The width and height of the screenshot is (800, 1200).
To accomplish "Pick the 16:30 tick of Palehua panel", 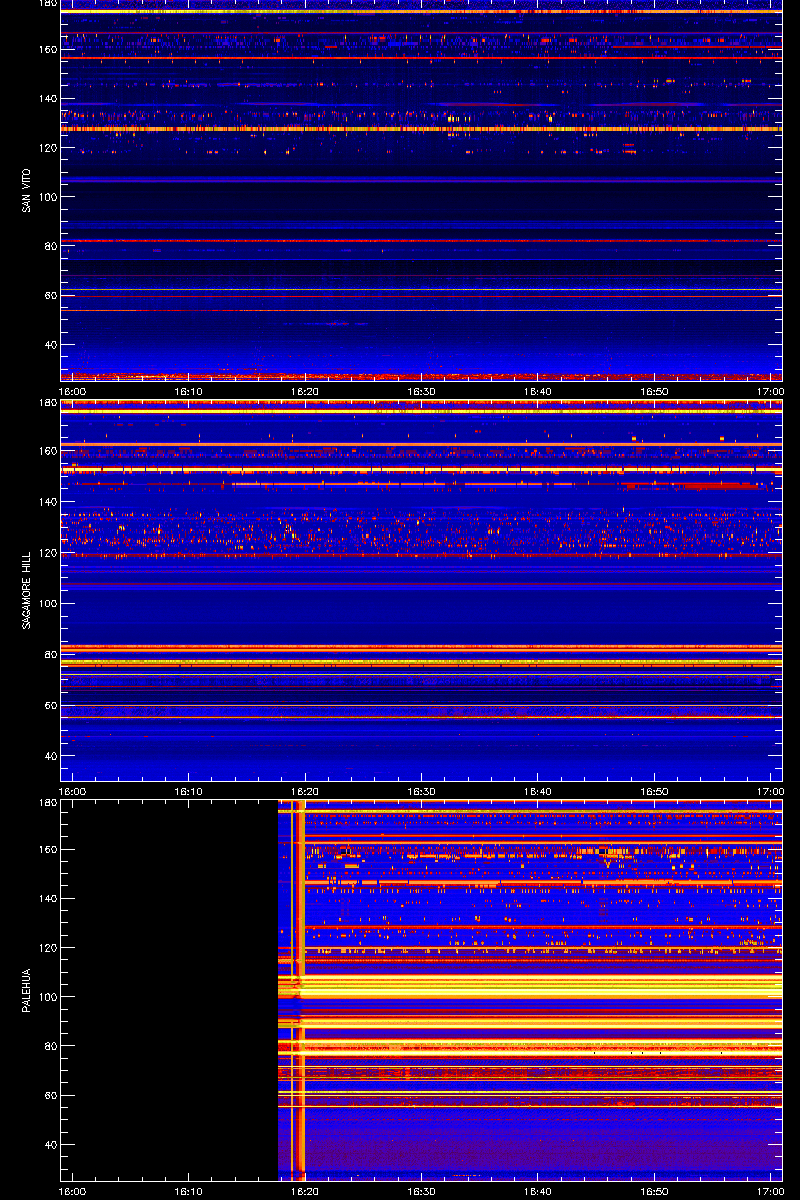I will [x=422, y=1191].
